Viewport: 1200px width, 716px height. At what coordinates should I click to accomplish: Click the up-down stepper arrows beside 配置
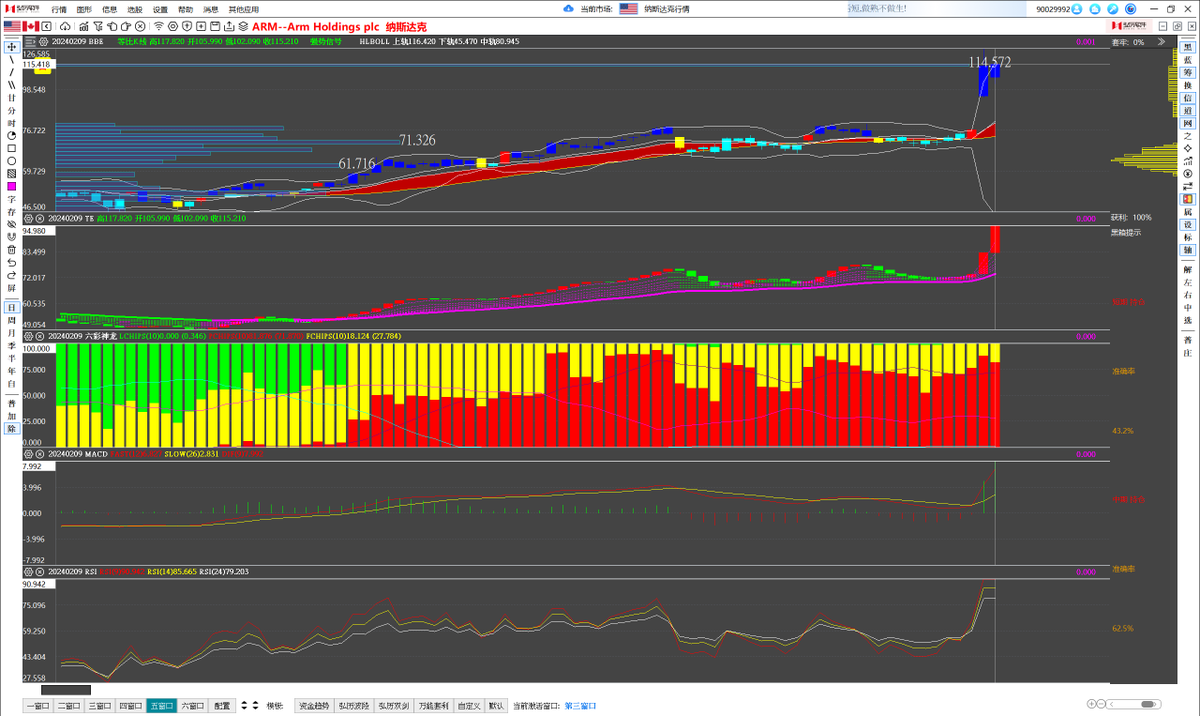245,705
